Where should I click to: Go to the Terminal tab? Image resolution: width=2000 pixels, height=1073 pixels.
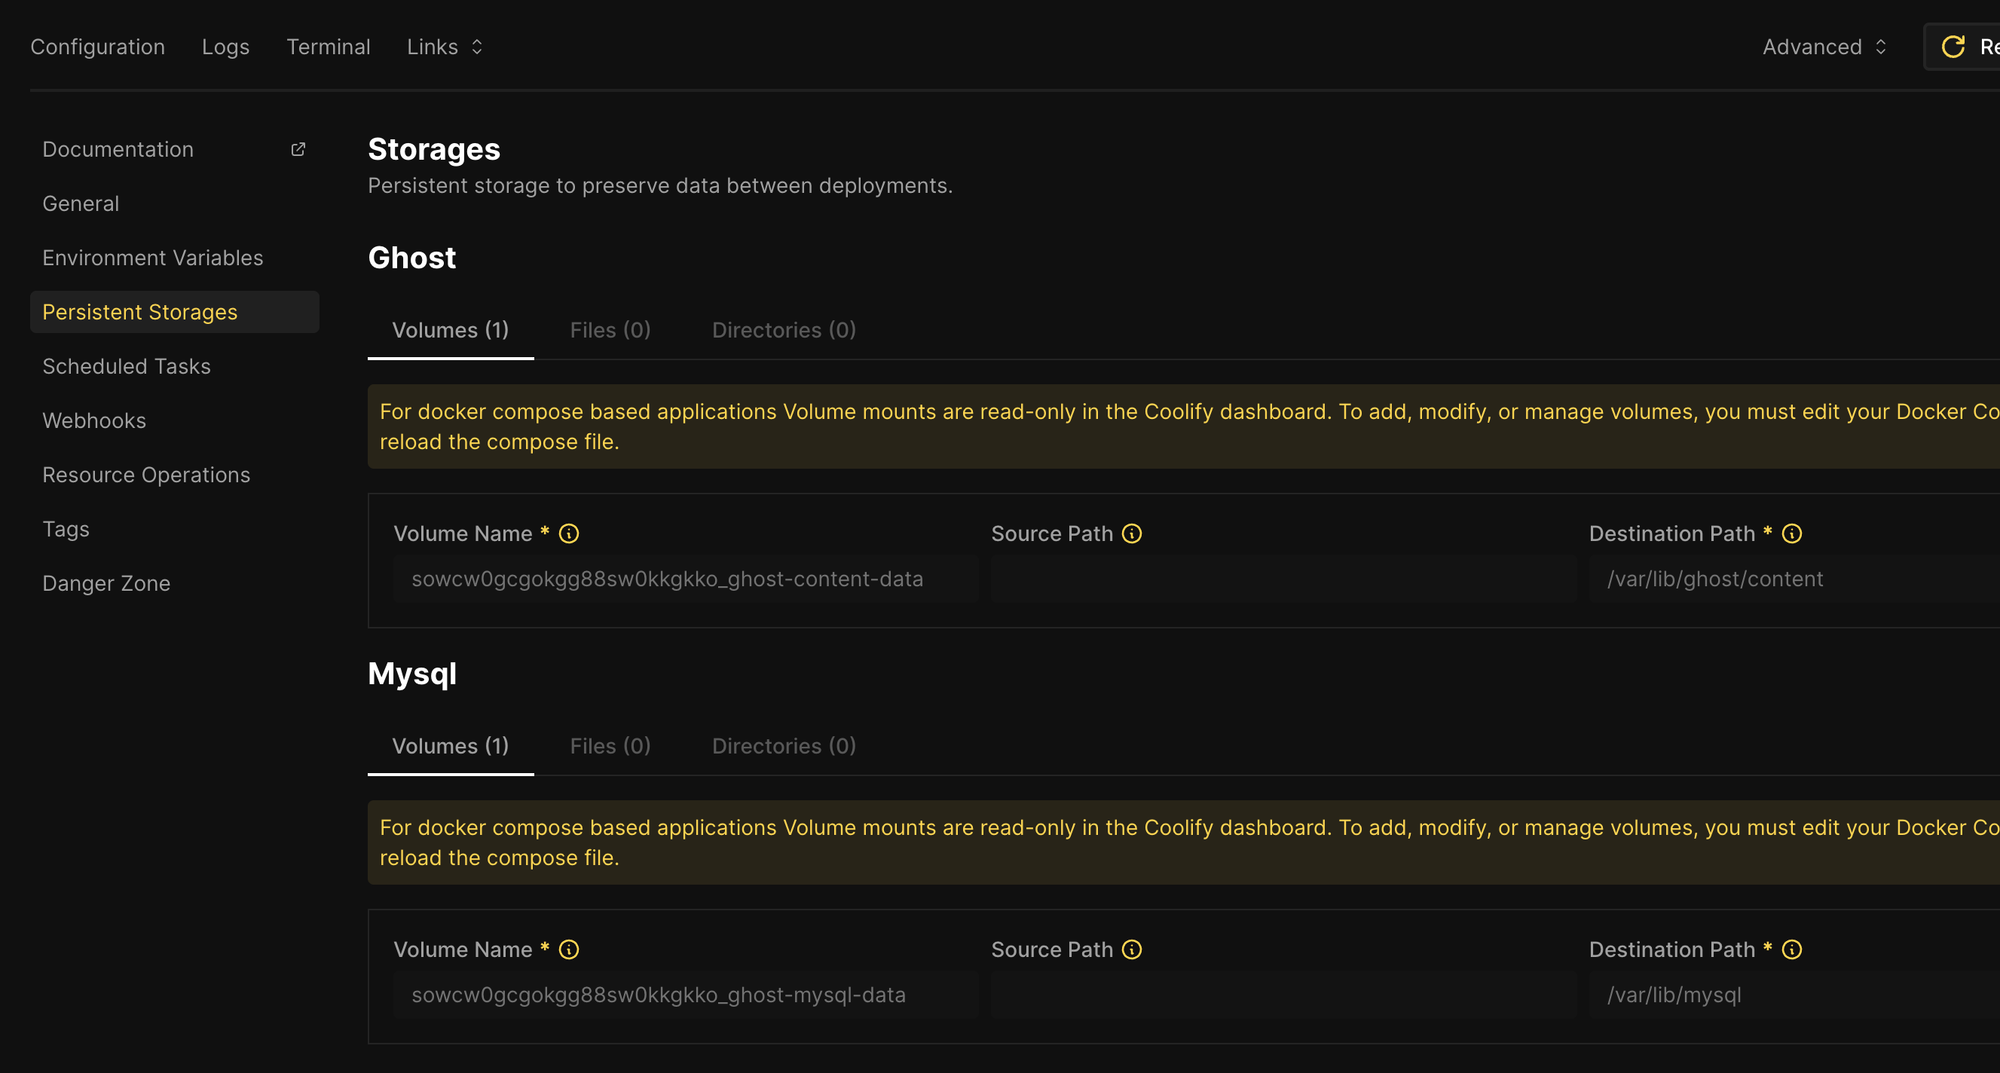point(328,47)
